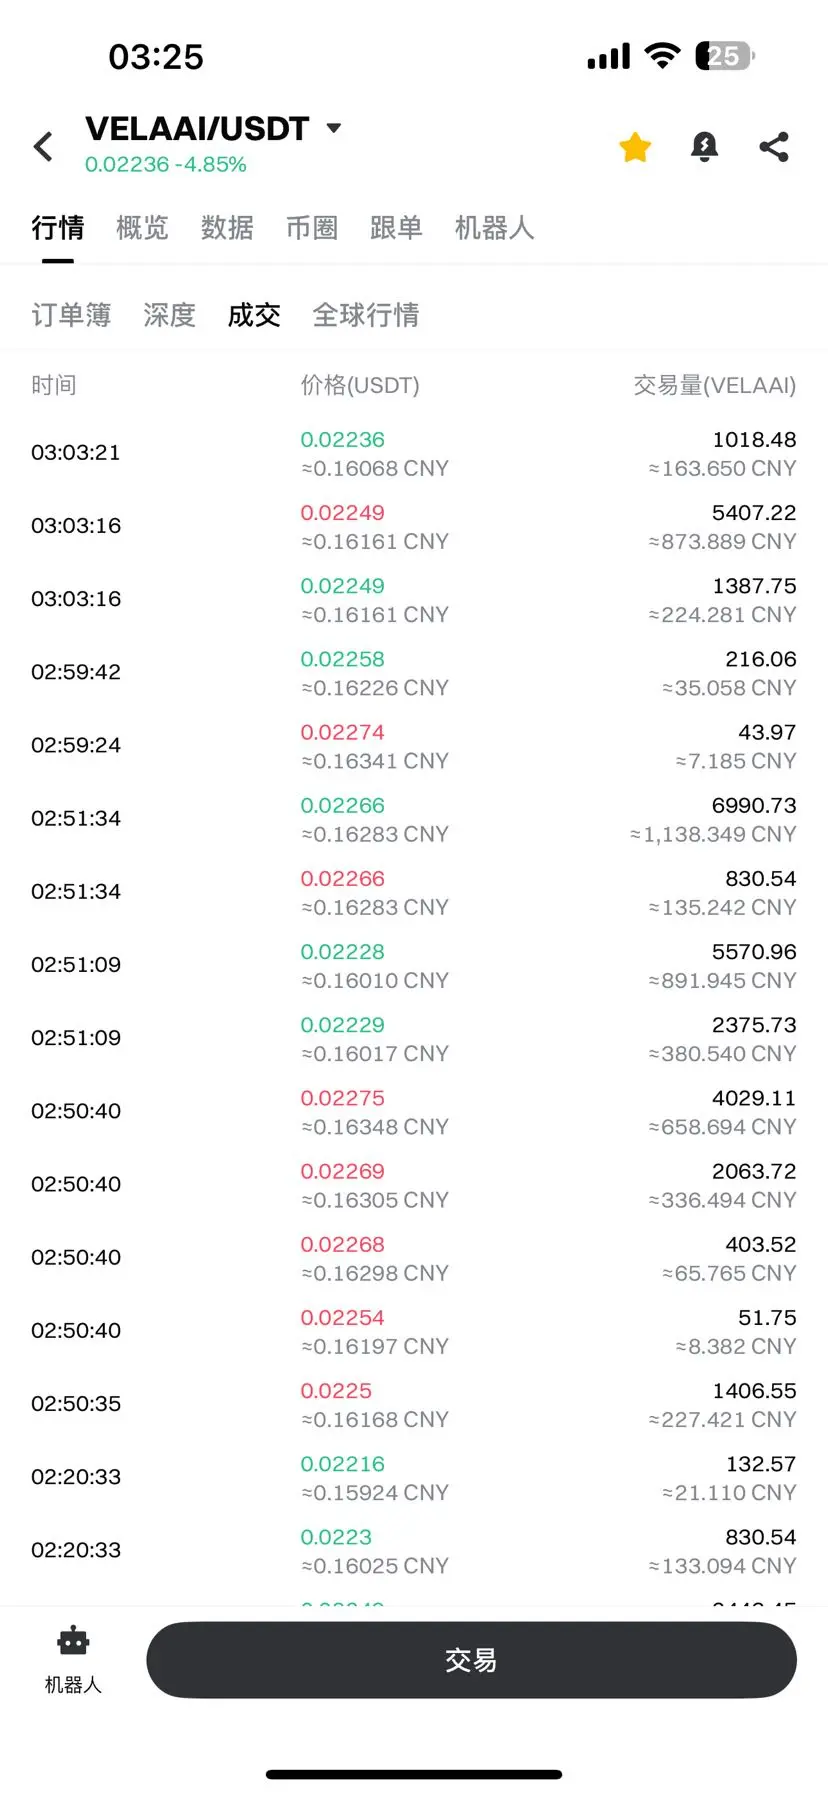Expand the VELAAI/USDT pair dropdown arrow
The width and height of the screenshot is (828, 1795).
point(334,128)
